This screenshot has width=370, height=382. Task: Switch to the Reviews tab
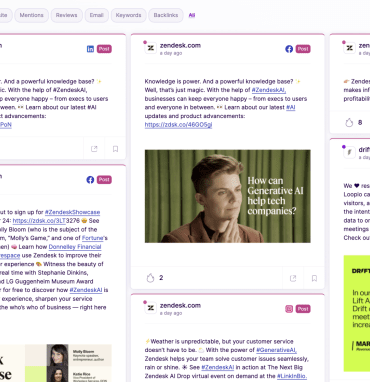66,15
